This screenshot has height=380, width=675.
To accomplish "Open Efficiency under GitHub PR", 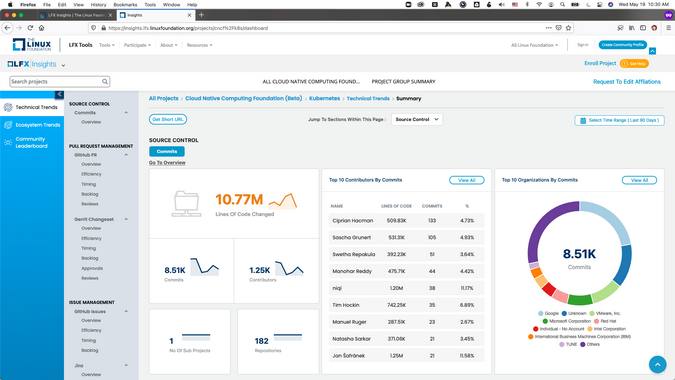I will coord(91,174).
